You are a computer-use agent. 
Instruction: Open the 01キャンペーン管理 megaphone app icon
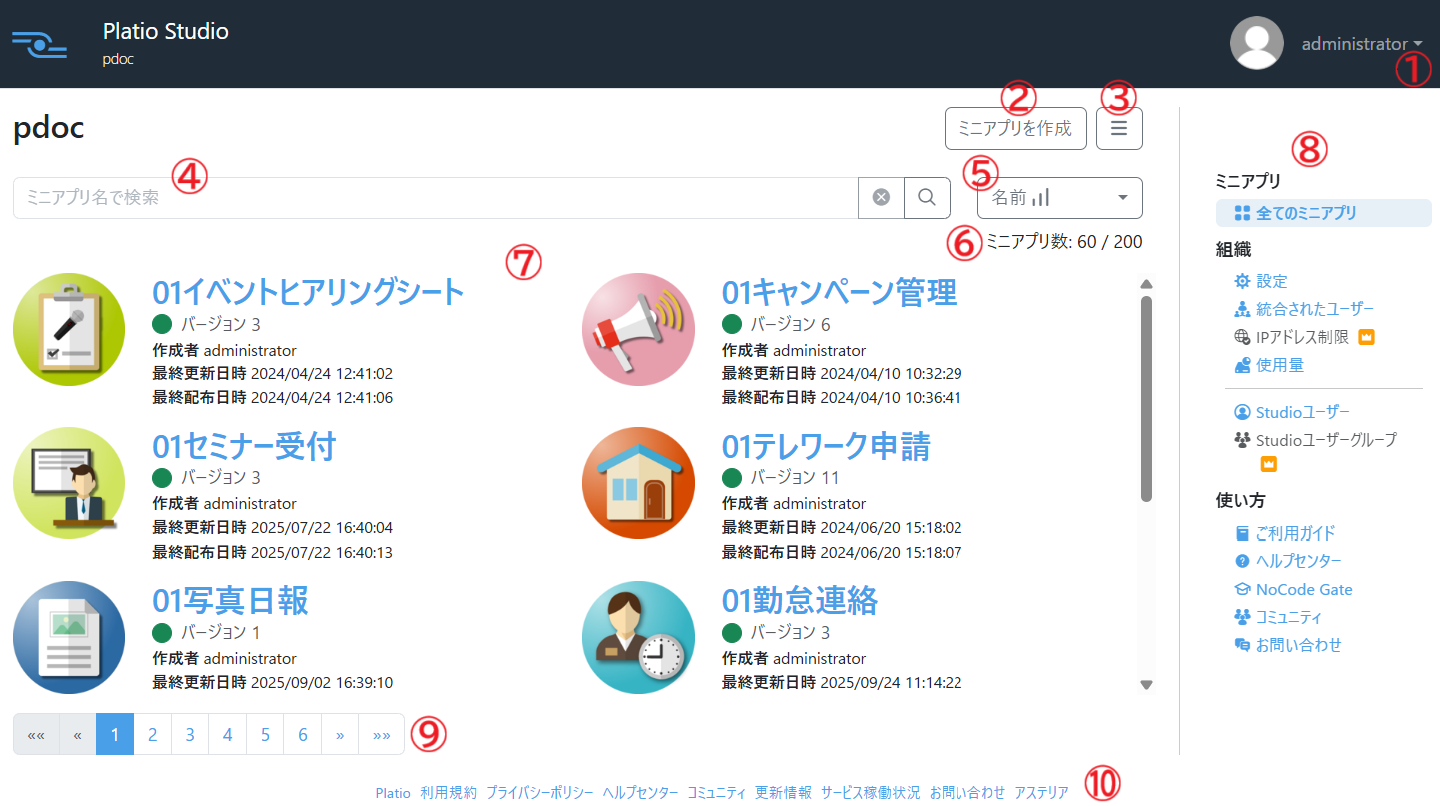tap(638, 329)
